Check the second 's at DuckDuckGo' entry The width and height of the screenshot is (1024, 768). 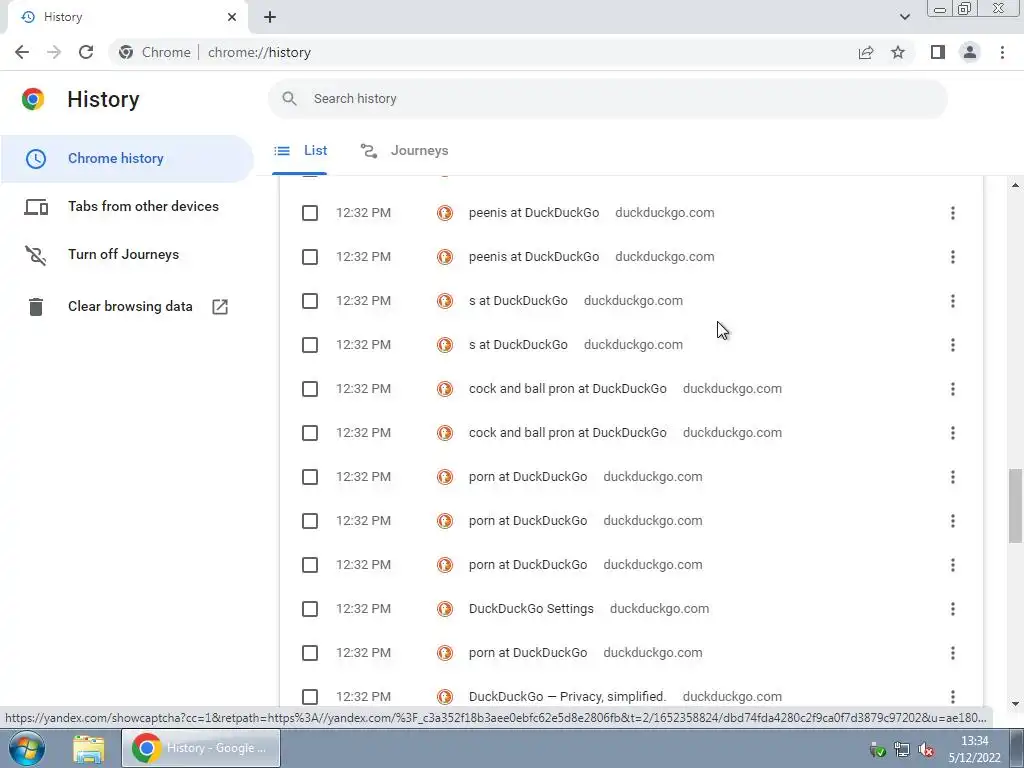pos(310,345)
